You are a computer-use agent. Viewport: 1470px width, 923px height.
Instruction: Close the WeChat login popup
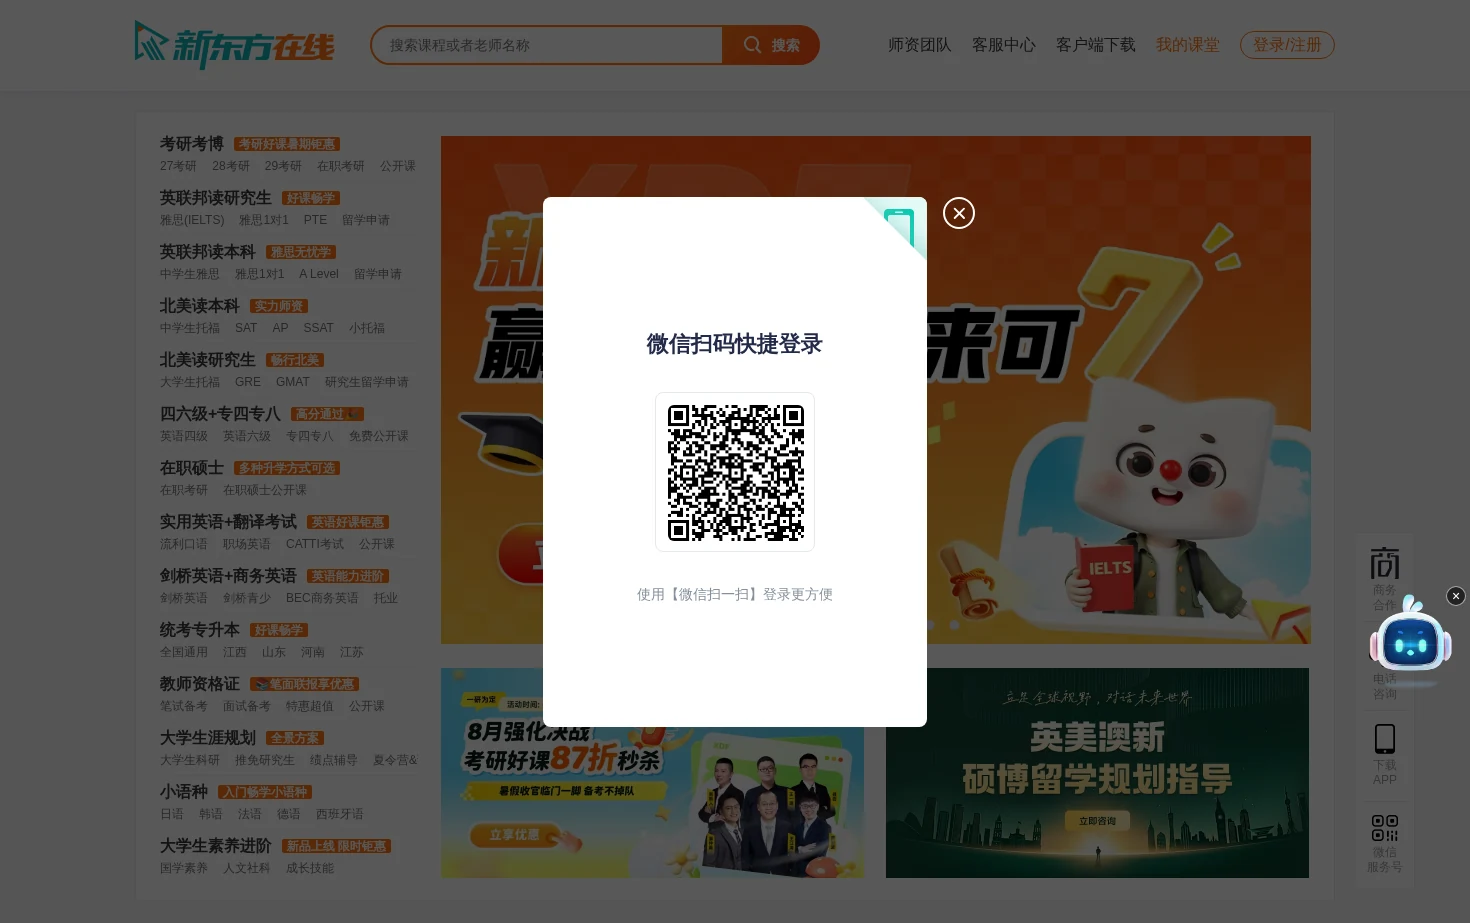click(958, 213)
